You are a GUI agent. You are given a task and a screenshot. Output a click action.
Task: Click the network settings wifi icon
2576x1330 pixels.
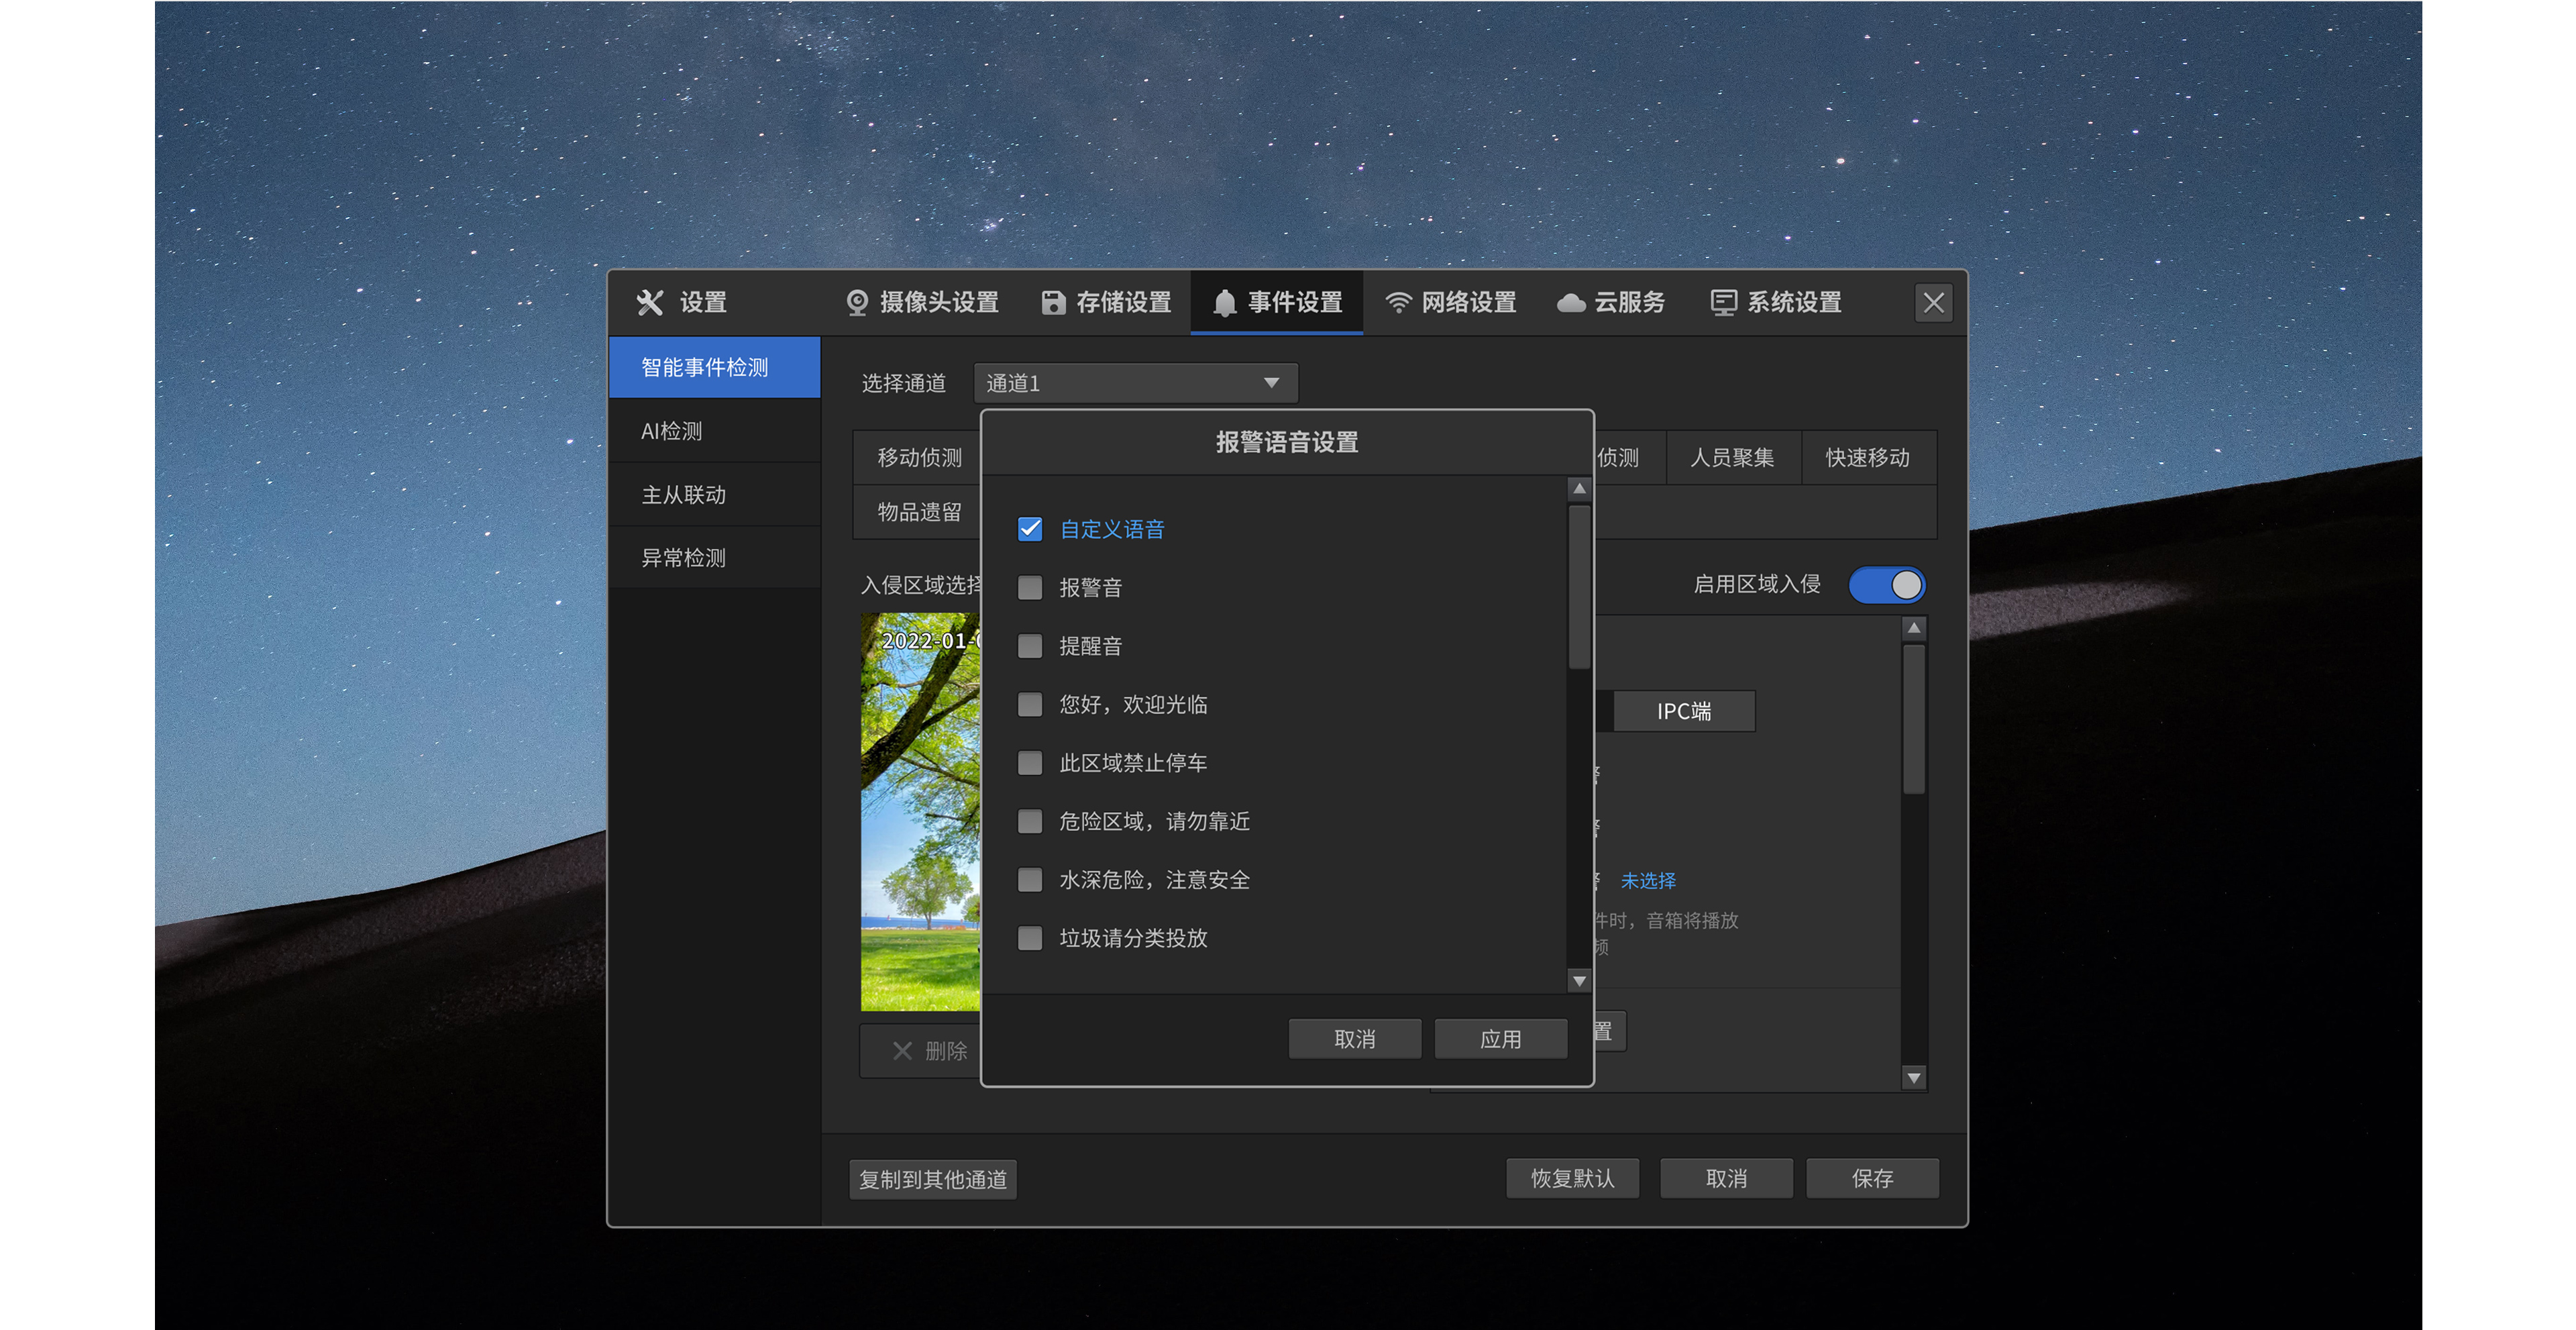[x=1398, y=302]
